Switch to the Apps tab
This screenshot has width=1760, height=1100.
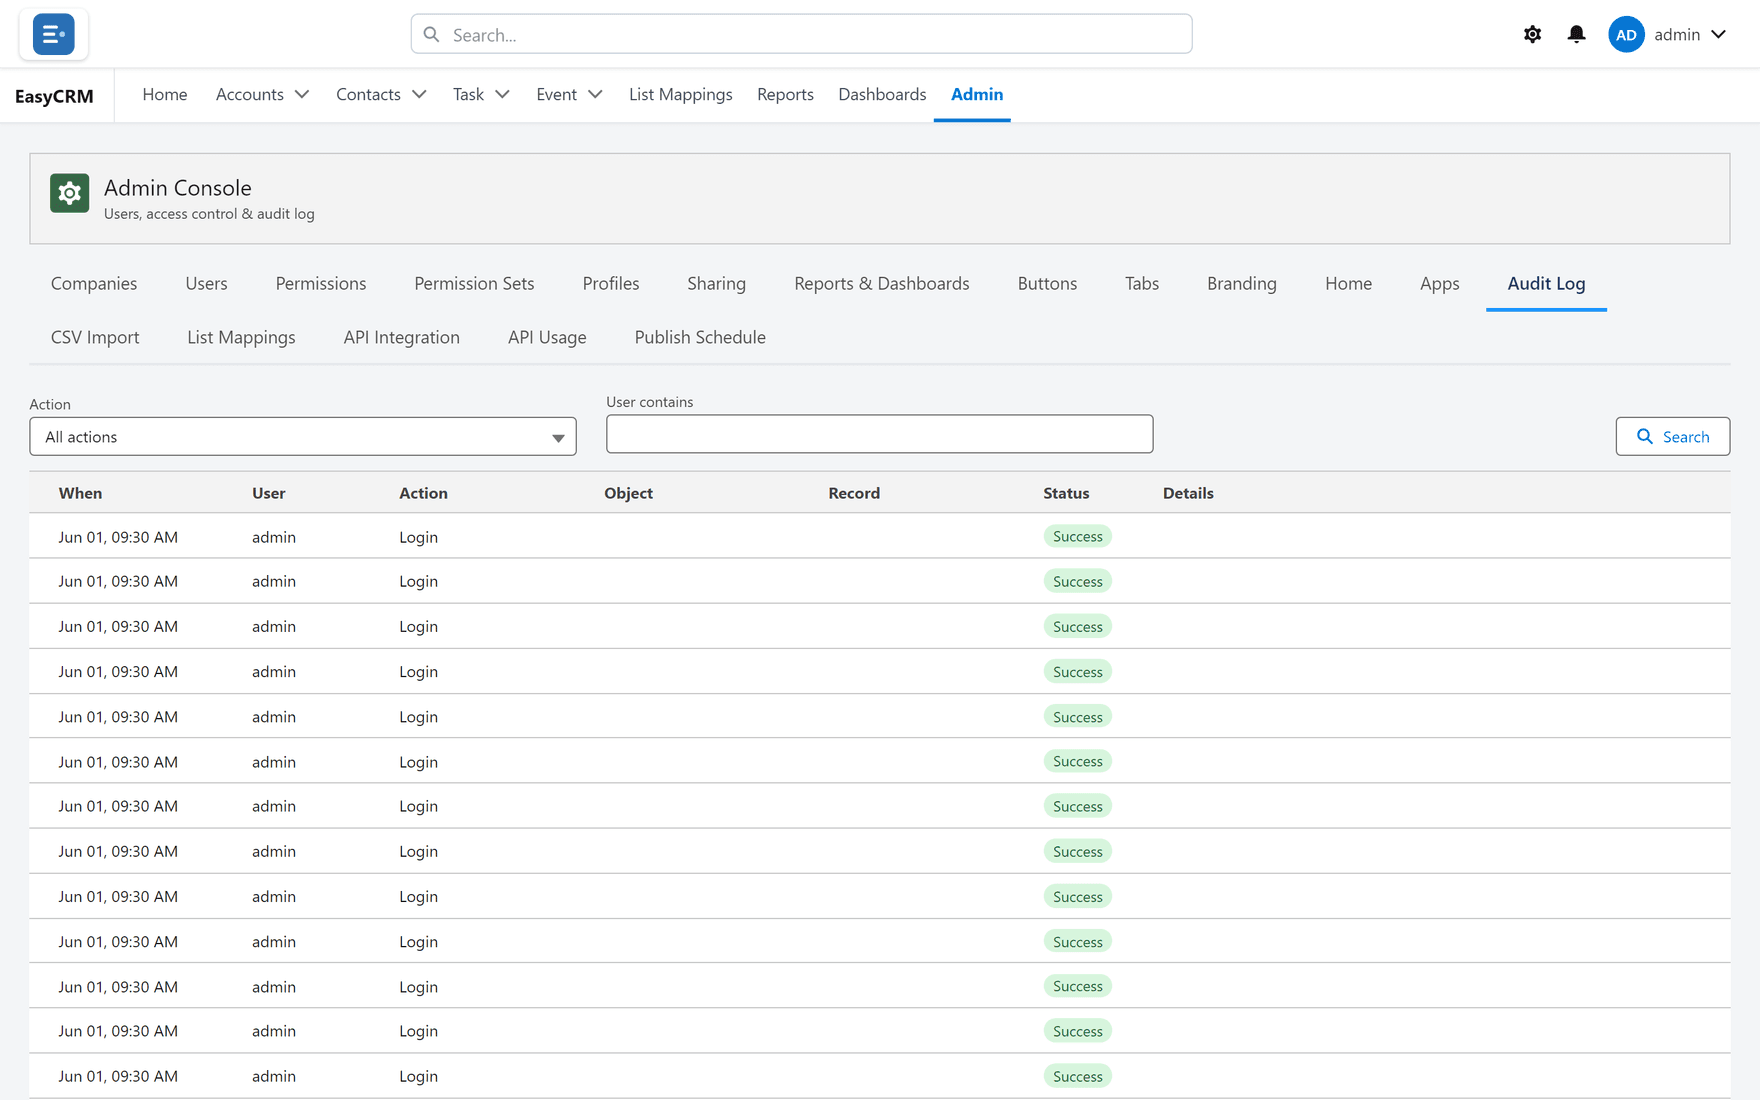coord(1439,283)
